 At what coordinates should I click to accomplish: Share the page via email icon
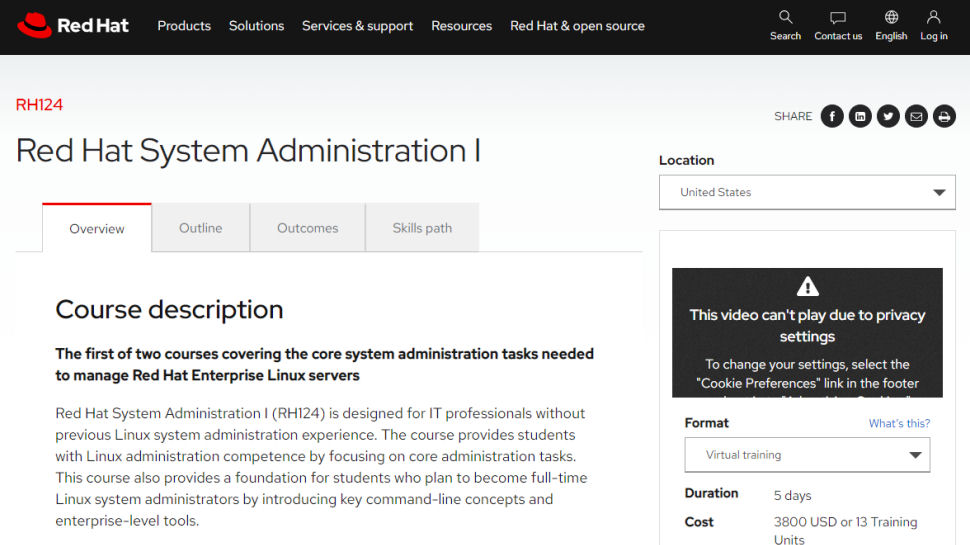(916, 116)
